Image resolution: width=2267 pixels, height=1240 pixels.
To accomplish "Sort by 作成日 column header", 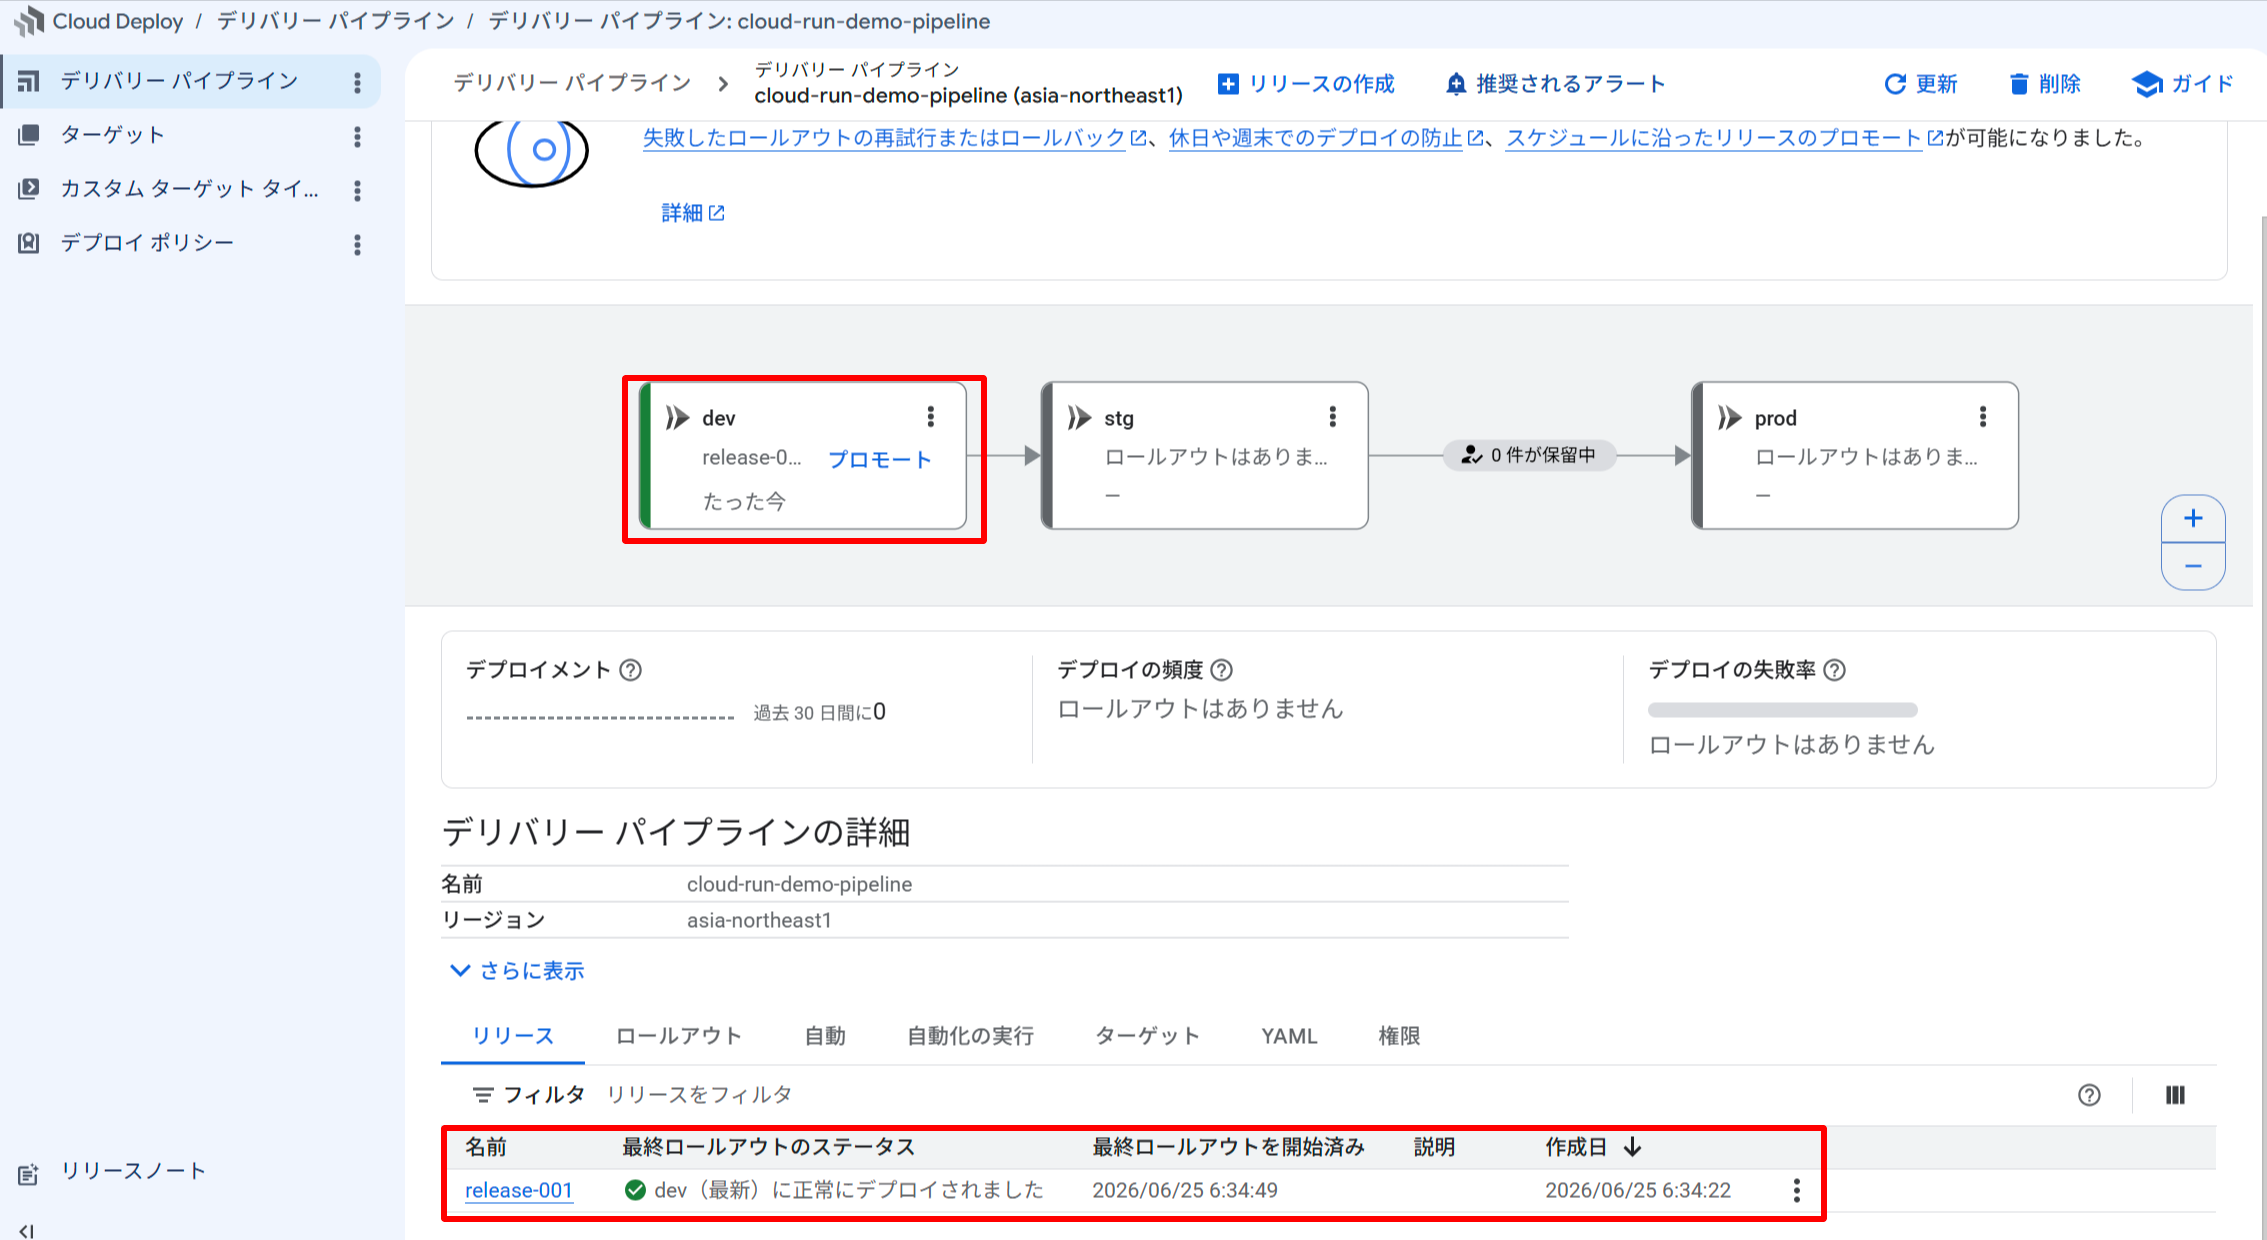I will (x=1592, y=1147).
